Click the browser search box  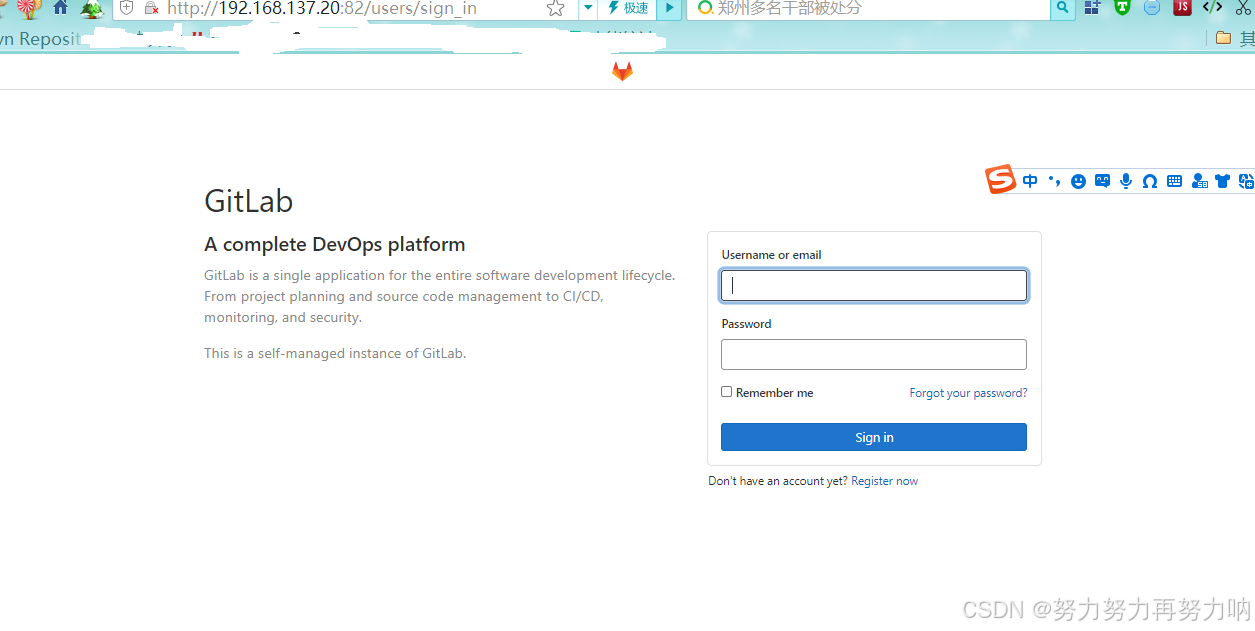click(x=868, y=8)
